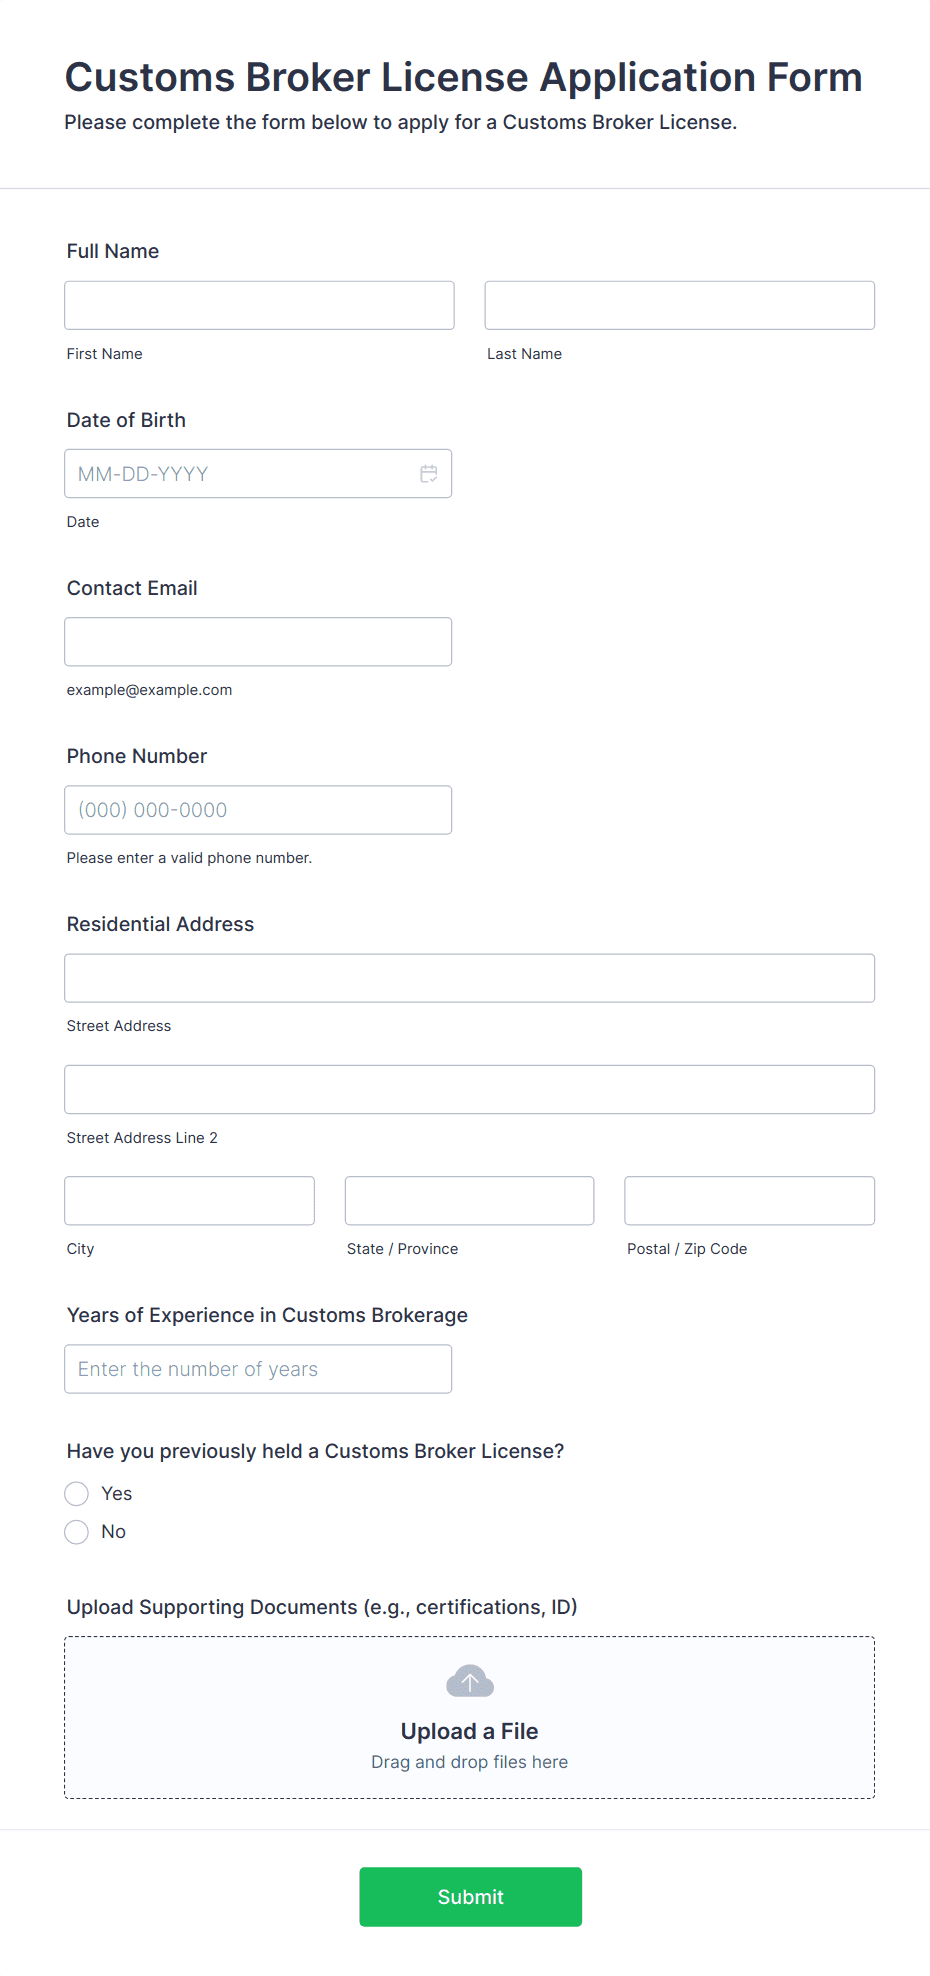This screenshot has width=930, height=1976.
Task: Open the date picker calendar icon
Action: tap(429, 474)
